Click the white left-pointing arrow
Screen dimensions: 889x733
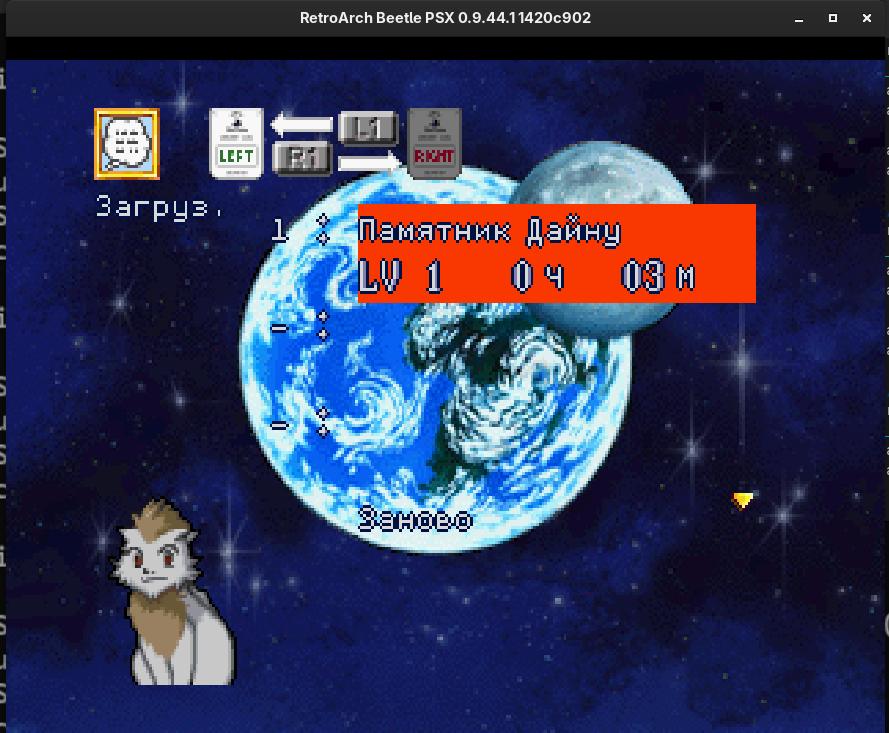click(302, 125)
